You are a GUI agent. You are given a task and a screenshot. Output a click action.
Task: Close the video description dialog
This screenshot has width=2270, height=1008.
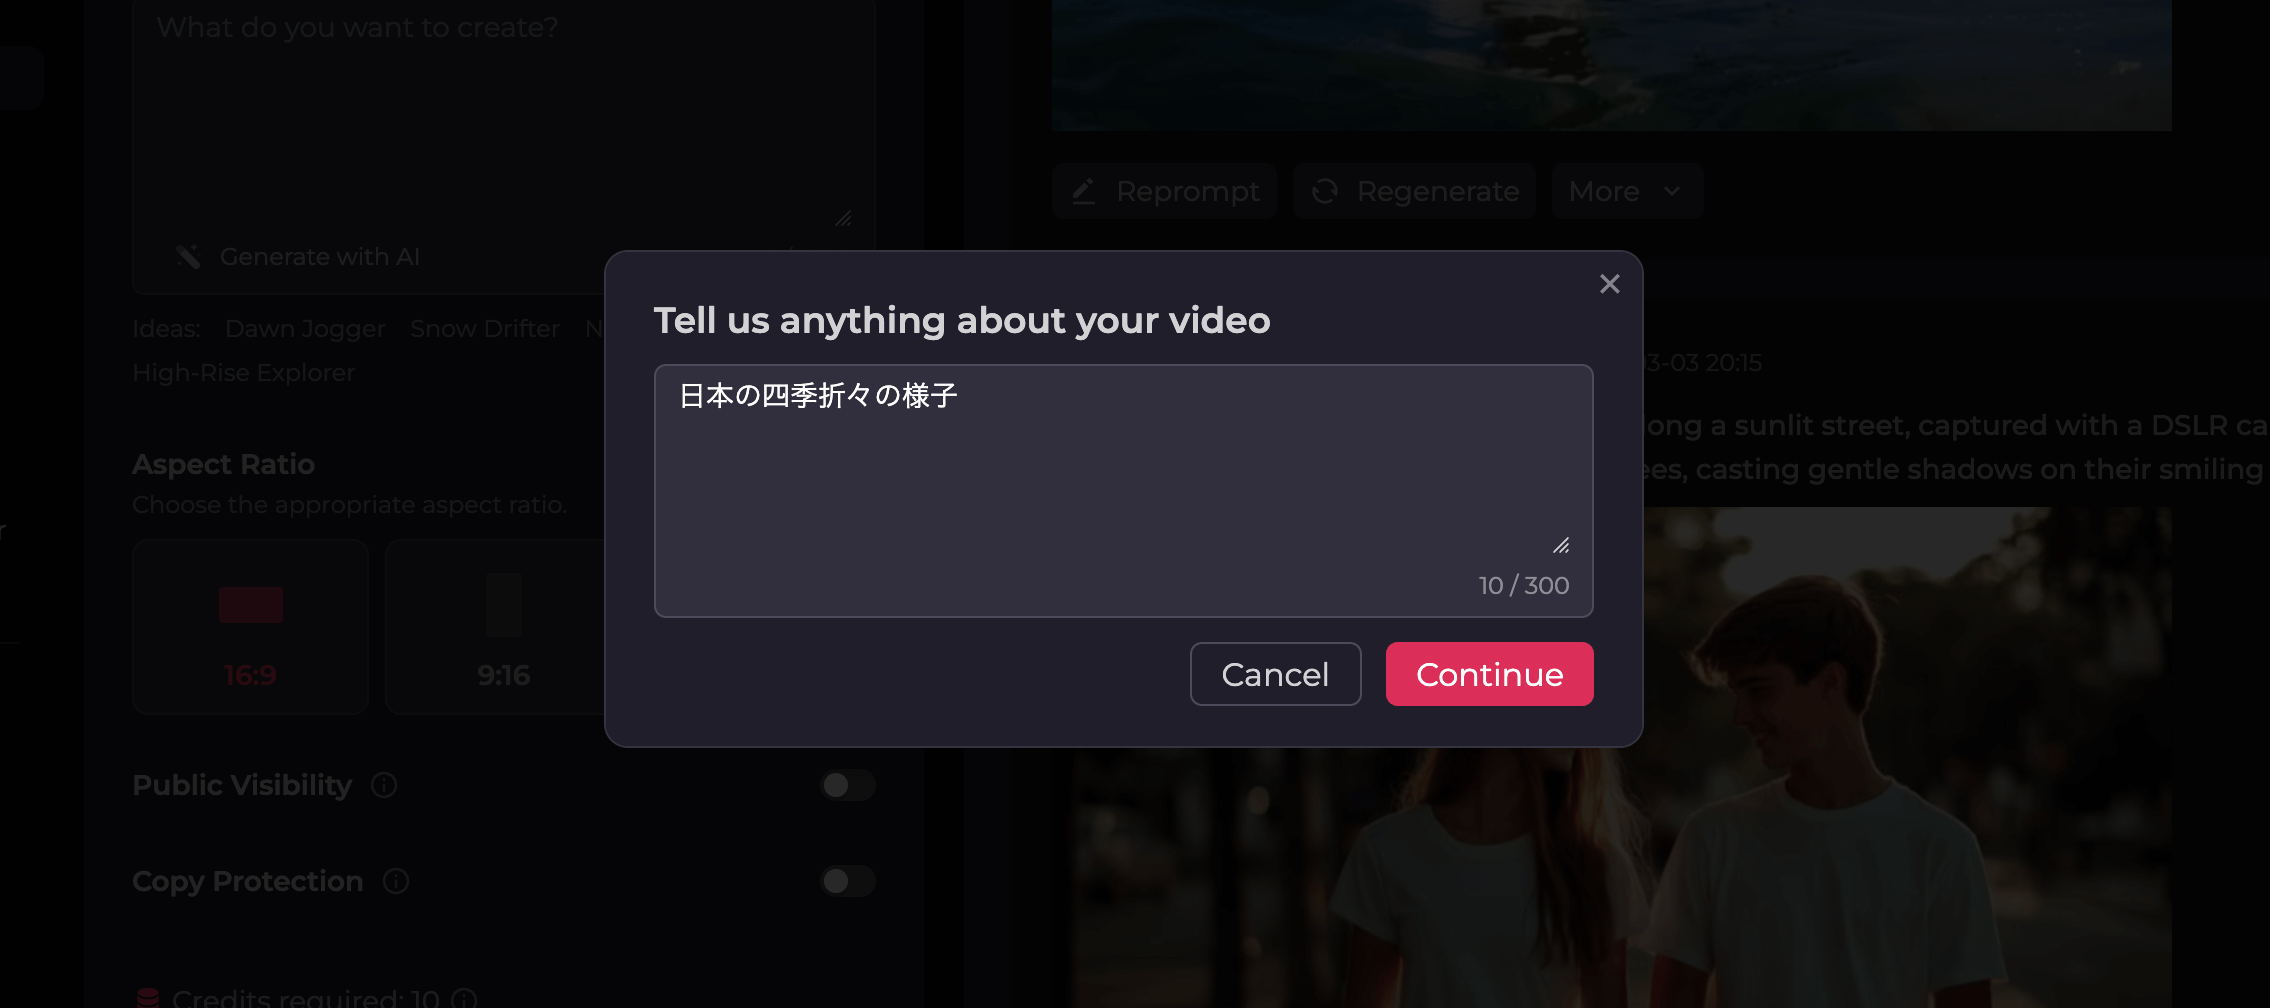tap(1609, 284)
